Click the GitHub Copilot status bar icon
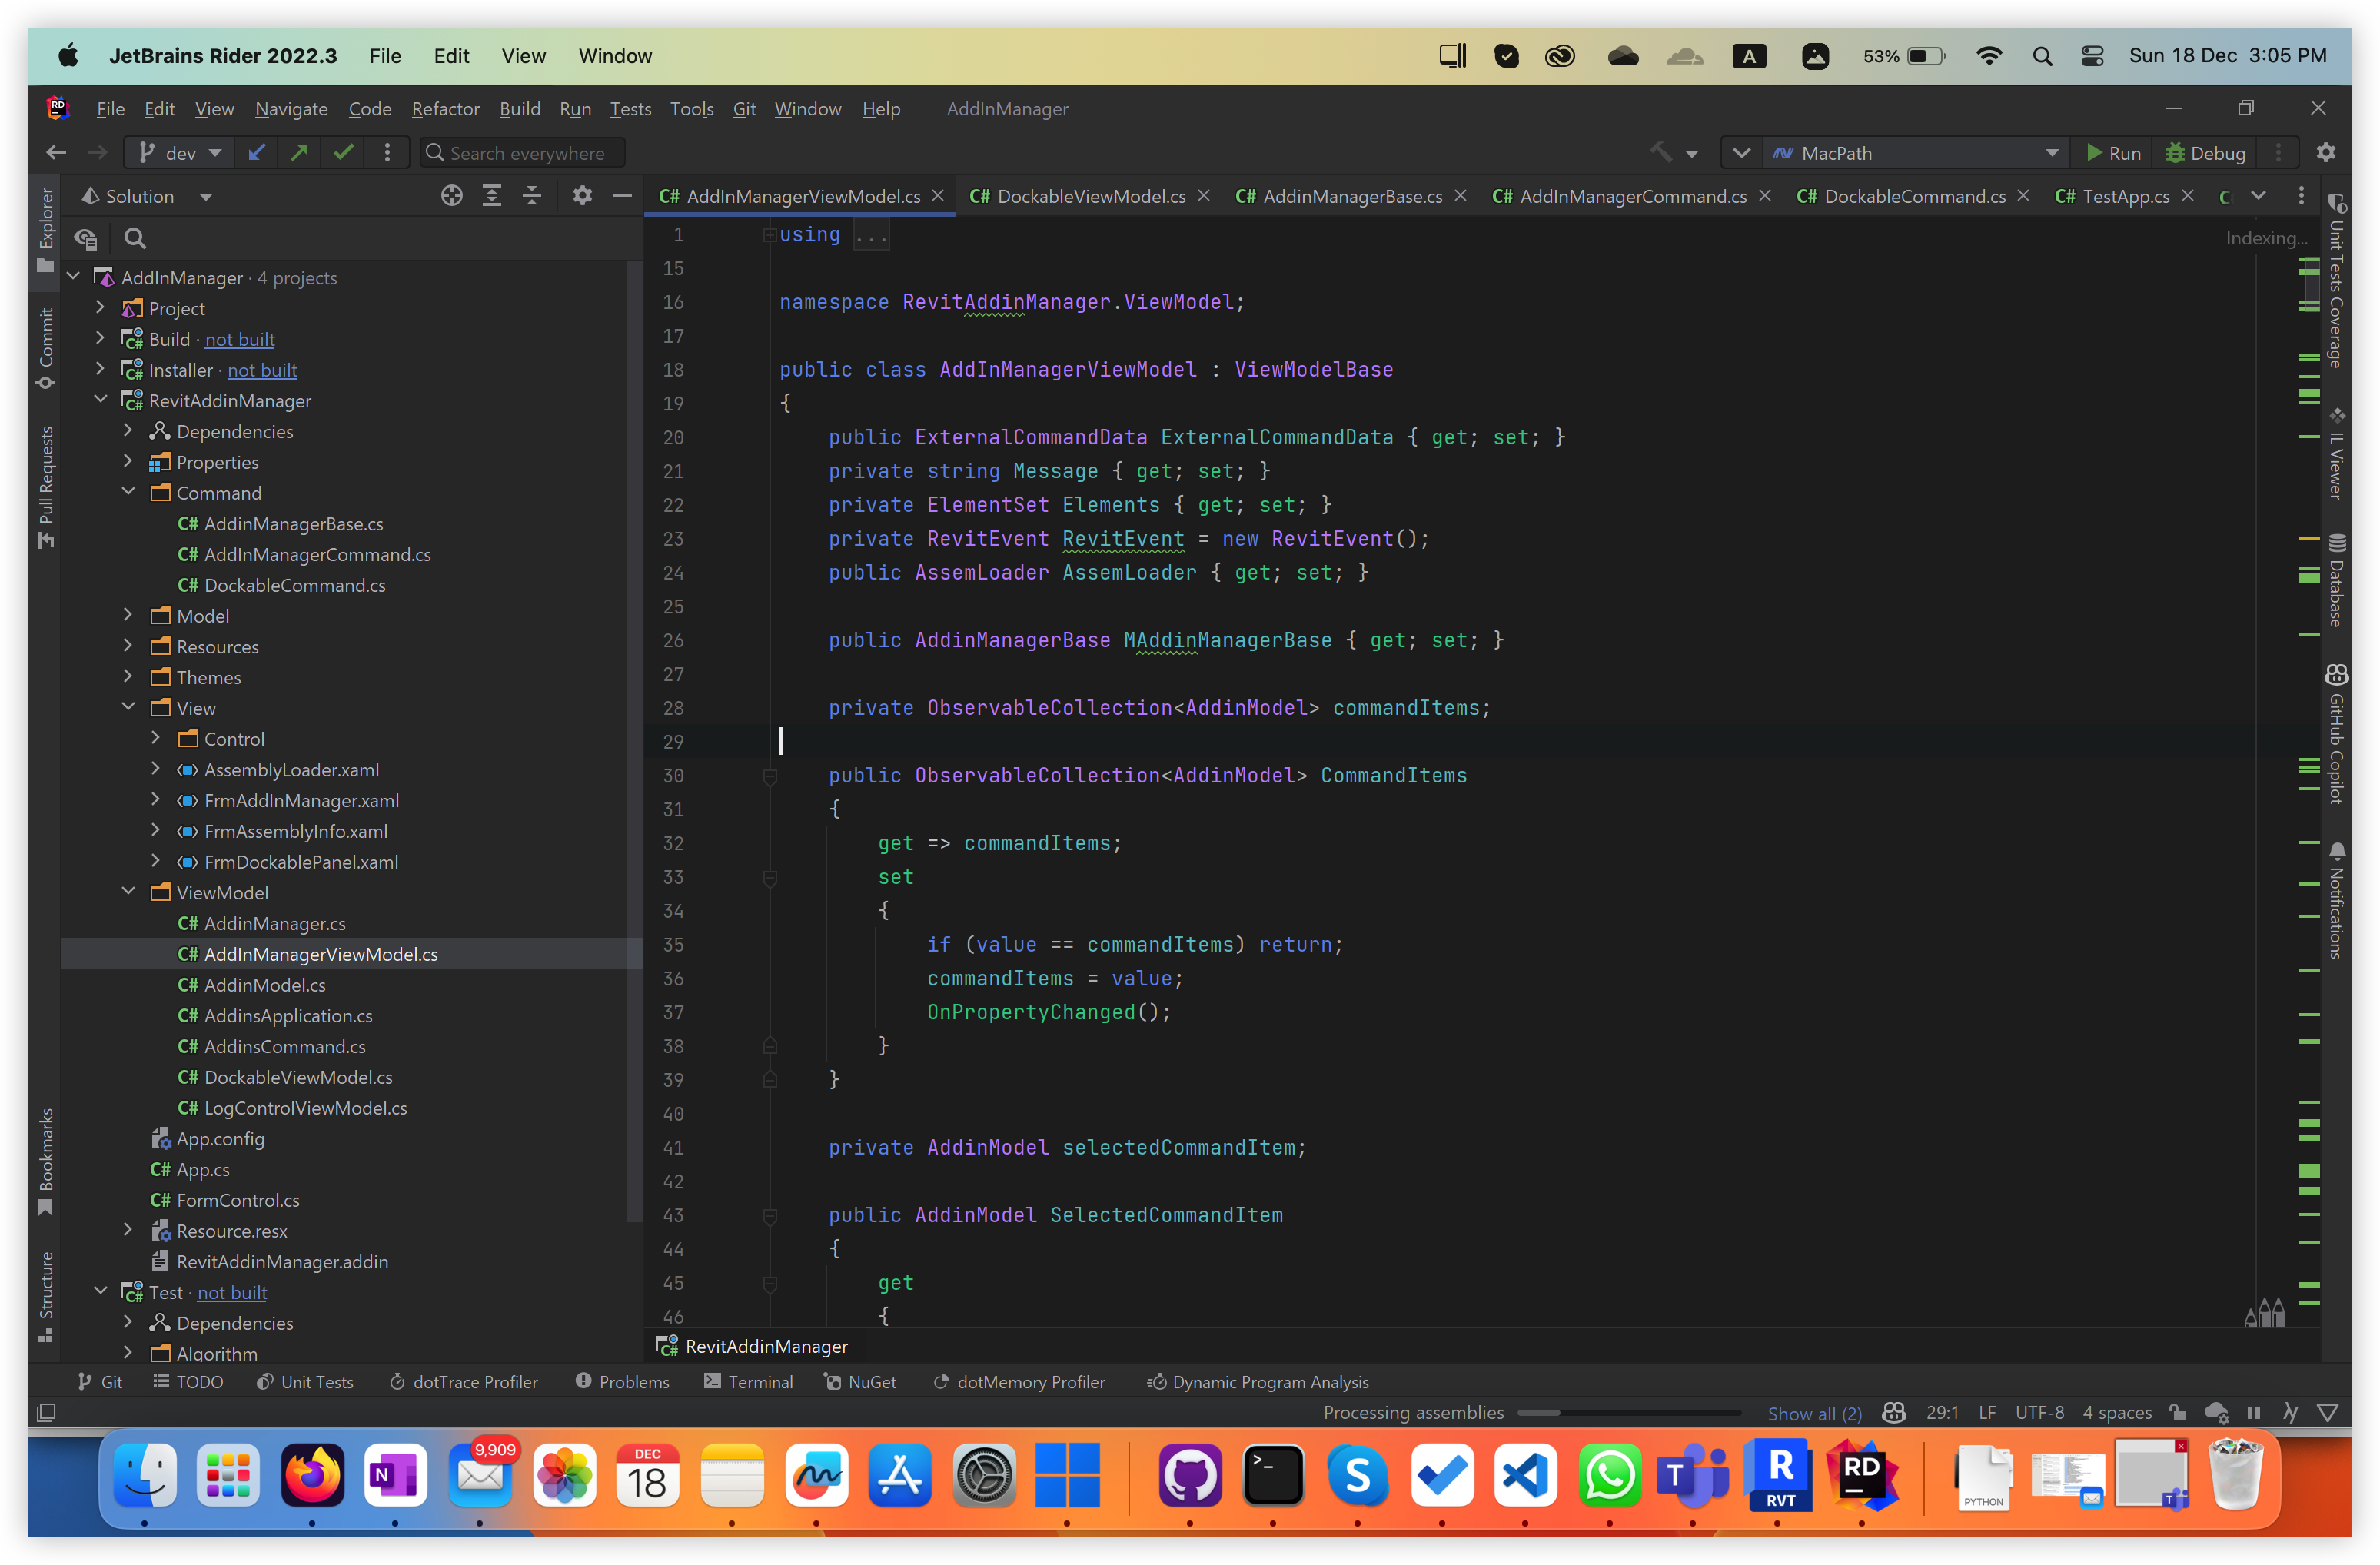The width and height of the screenshot is (2380, 1565). (x=1893, y=1412)
